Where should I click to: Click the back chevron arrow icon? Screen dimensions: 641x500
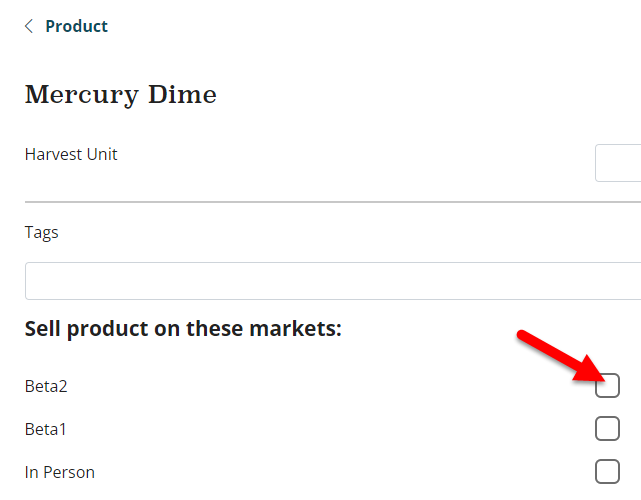pos(29,27)
